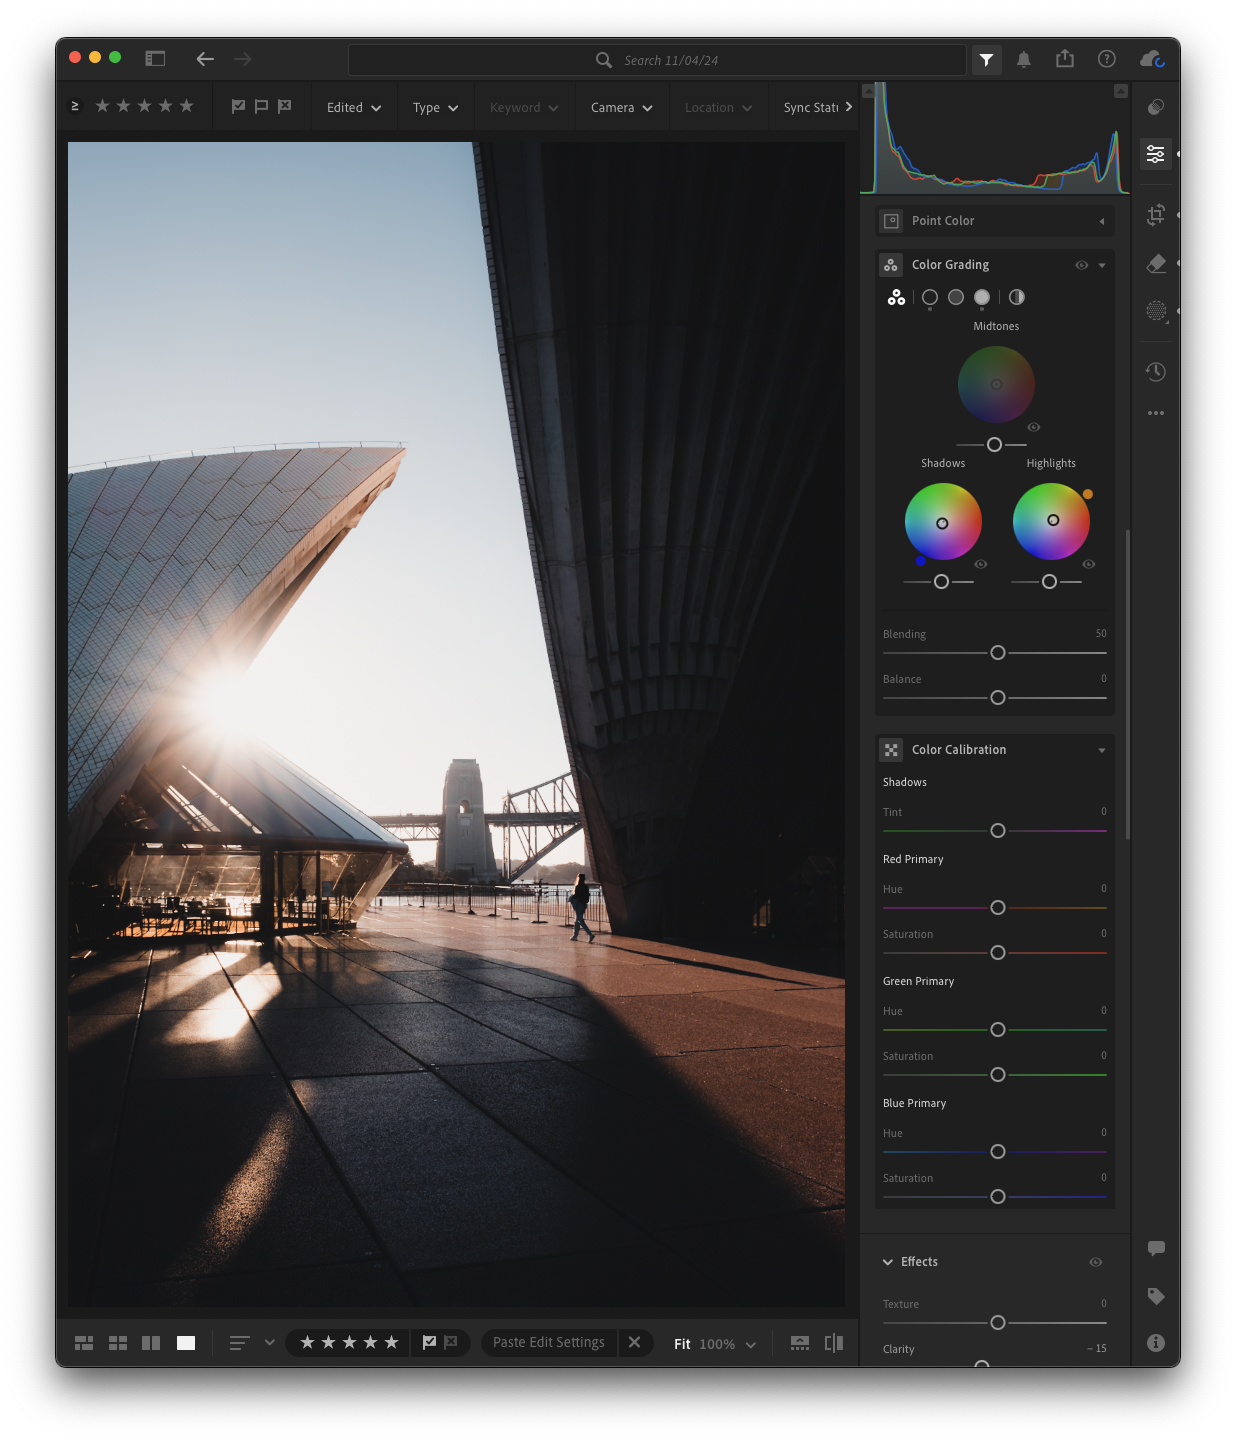Select Global color grading tab
Screen dimensions: 1236x1441
(1017, 297)
